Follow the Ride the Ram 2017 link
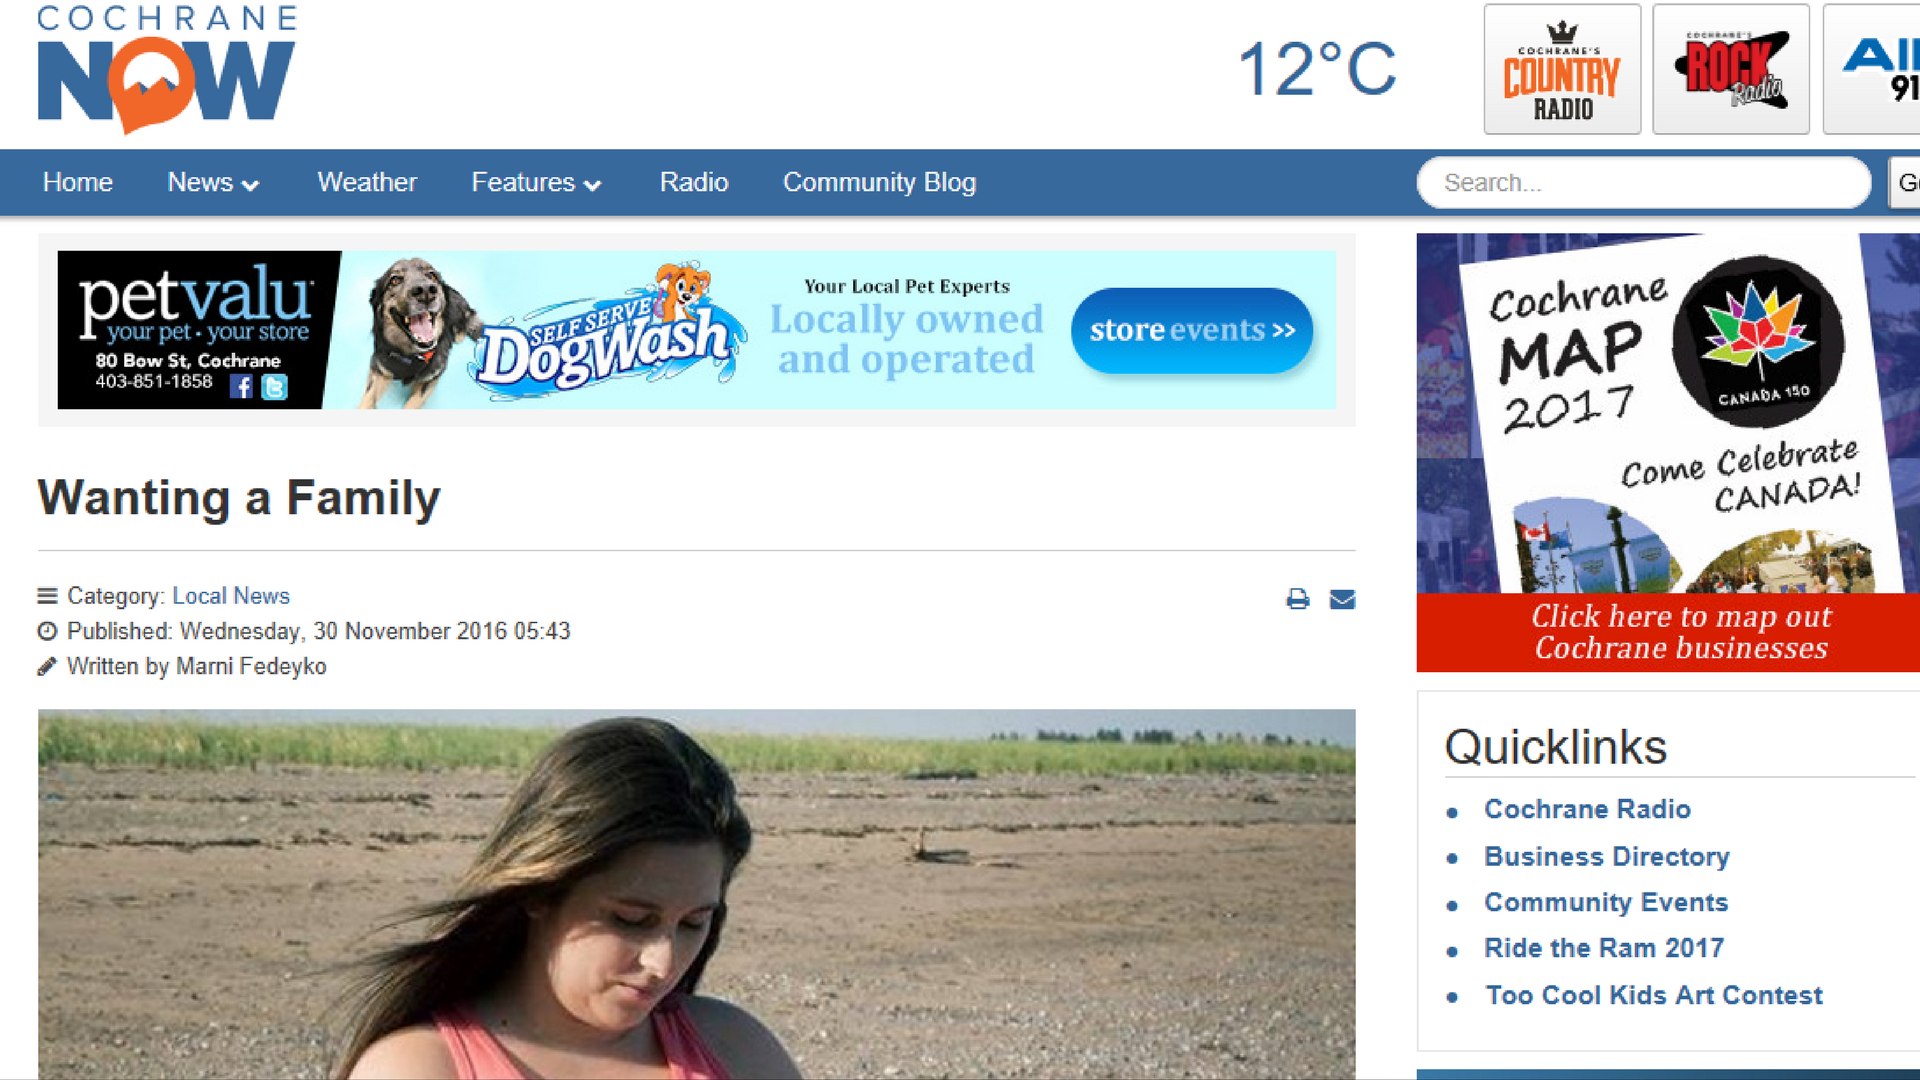The image size is (1920, 1080). [1604, 948]
